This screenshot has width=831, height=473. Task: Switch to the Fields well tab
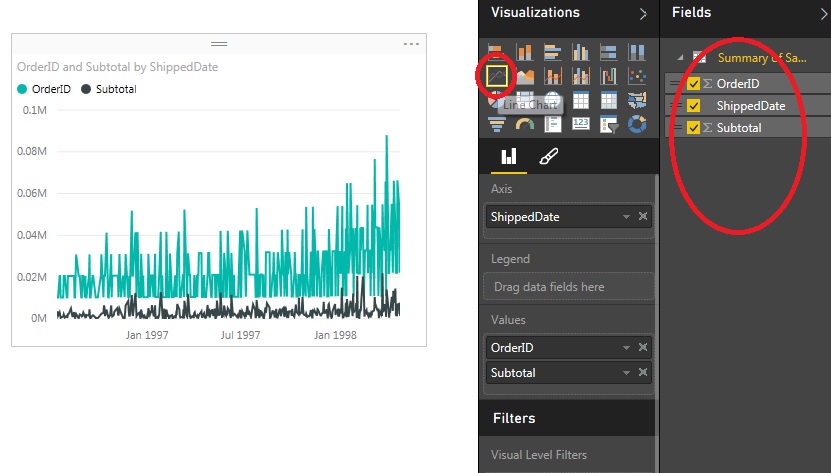coord(509,156)
